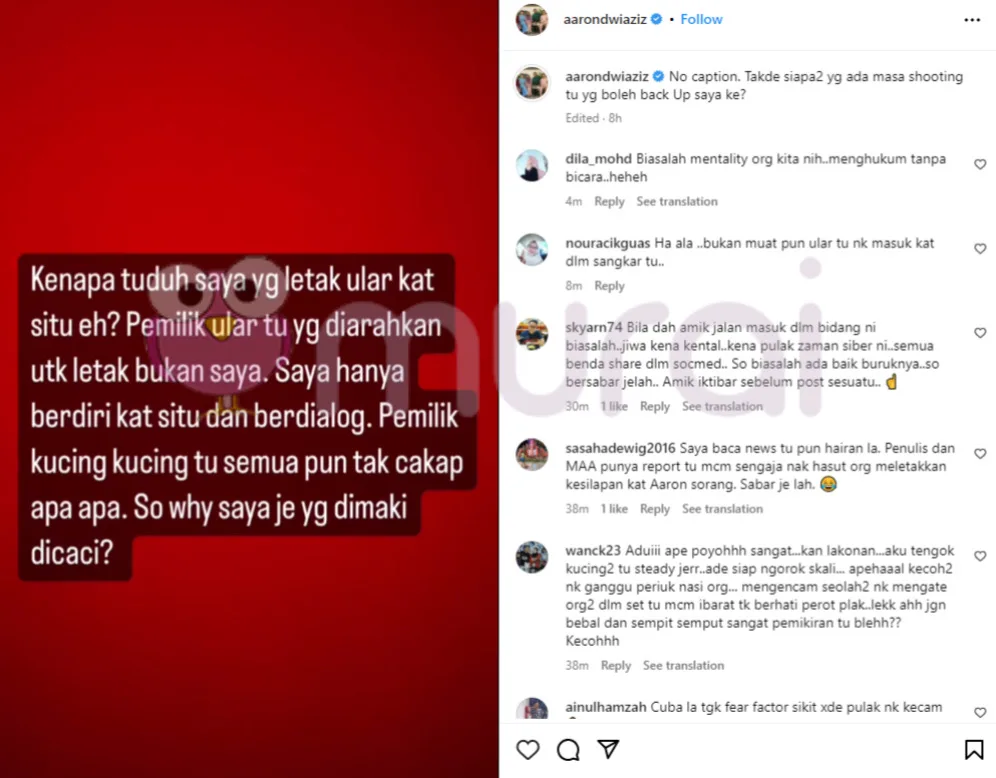Open the comment bubble icon
The height and width of the screenshot is (778, 996).
point(568,749)
